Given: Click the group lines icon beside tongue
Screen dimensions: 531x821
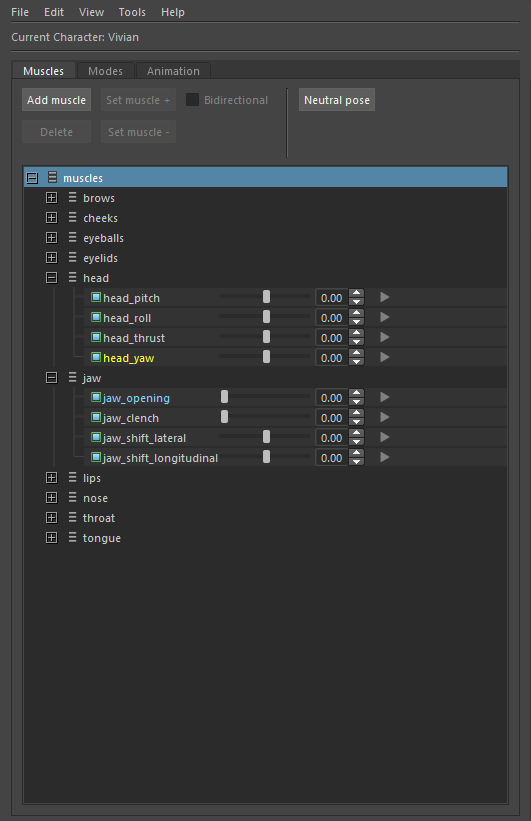Looking at the screenshot, I should click(x=72, y=538).
